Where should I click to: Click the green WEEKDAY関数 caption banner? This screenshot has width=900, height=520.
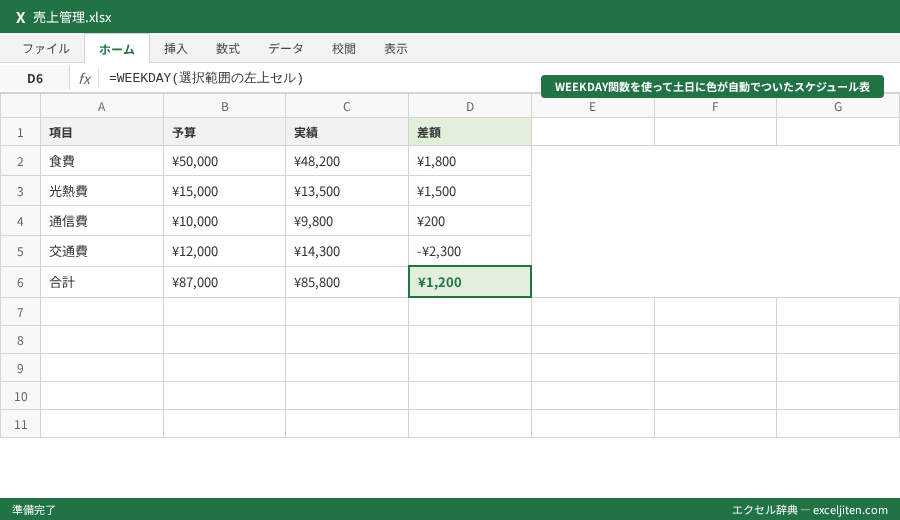(x=712, y=87)
